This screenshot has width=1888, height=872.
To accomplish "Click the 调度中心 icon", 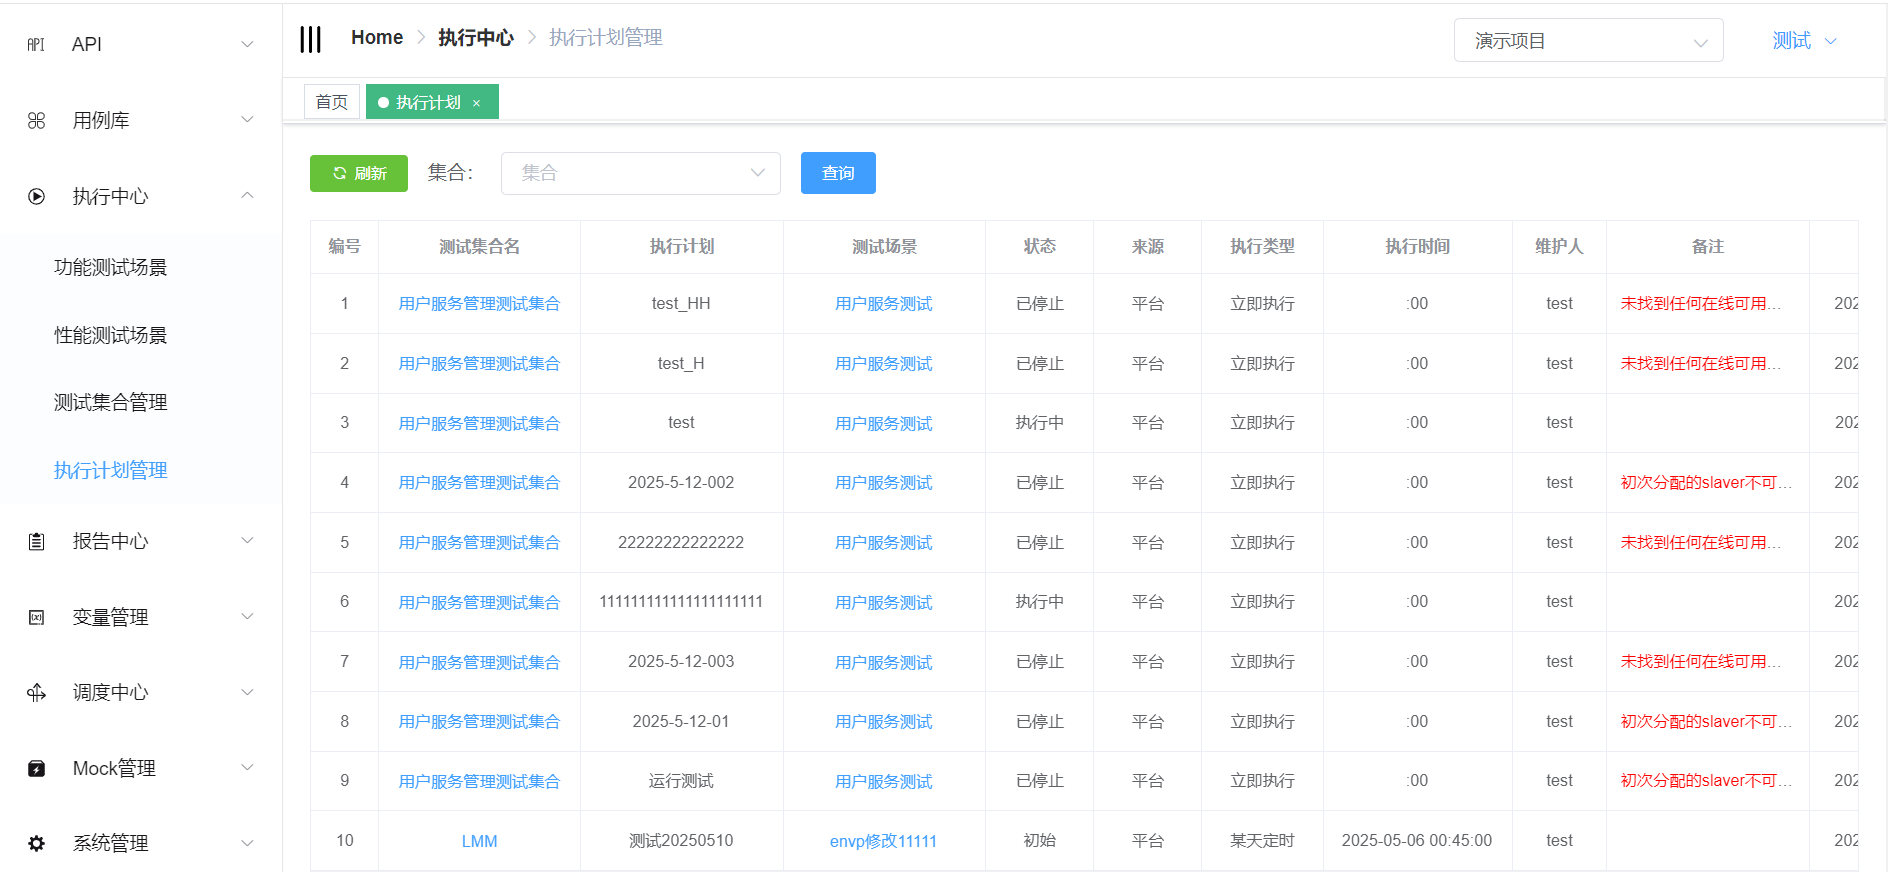I will [36, 692].
